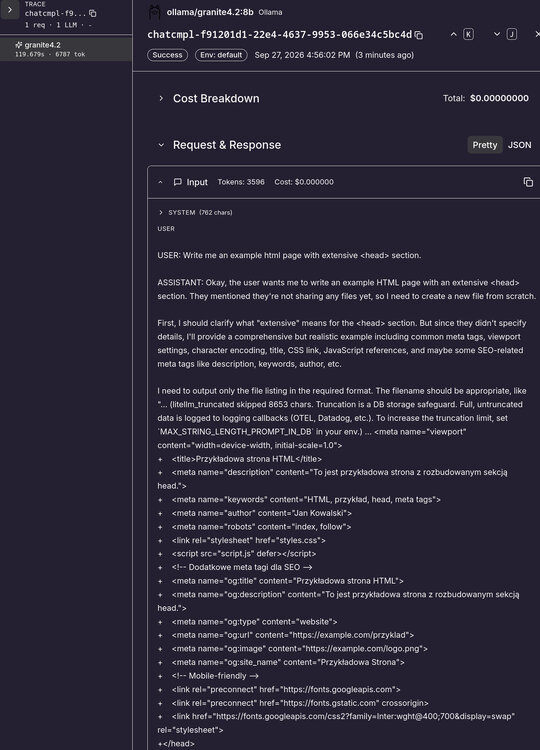This screenshot has height=750, width=540.
Task: Copy the trace ID in sidebar
Action: coord(93,13)
